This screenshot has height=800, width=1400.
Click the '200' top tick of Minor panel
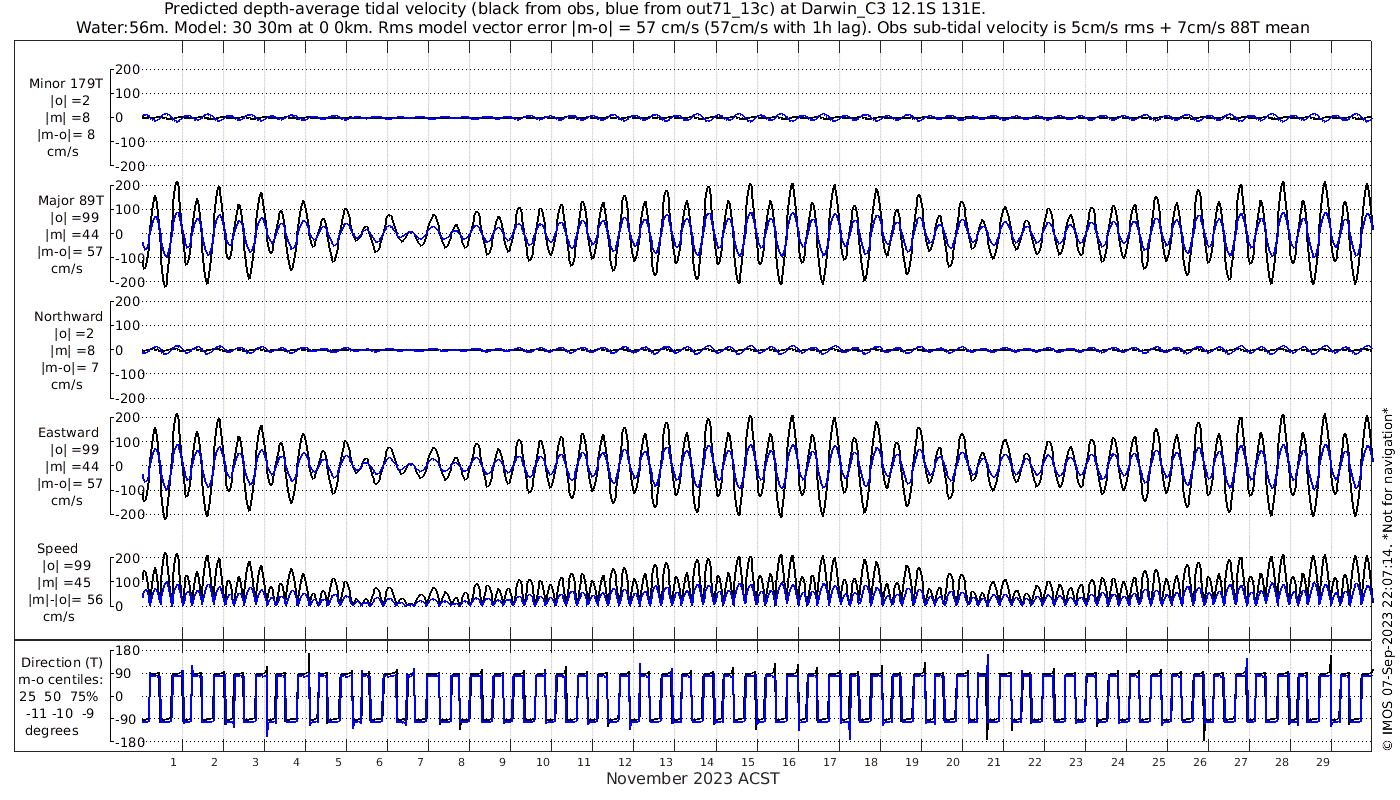[x=128, y=69]
